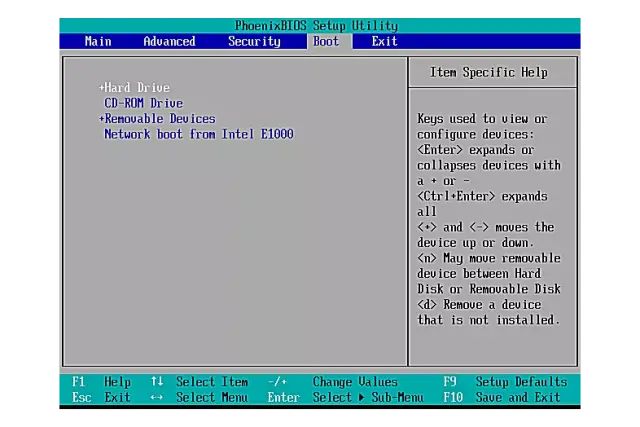
Task: Select the CD-ROM Drive boot entry
Action: click(144, 103)
